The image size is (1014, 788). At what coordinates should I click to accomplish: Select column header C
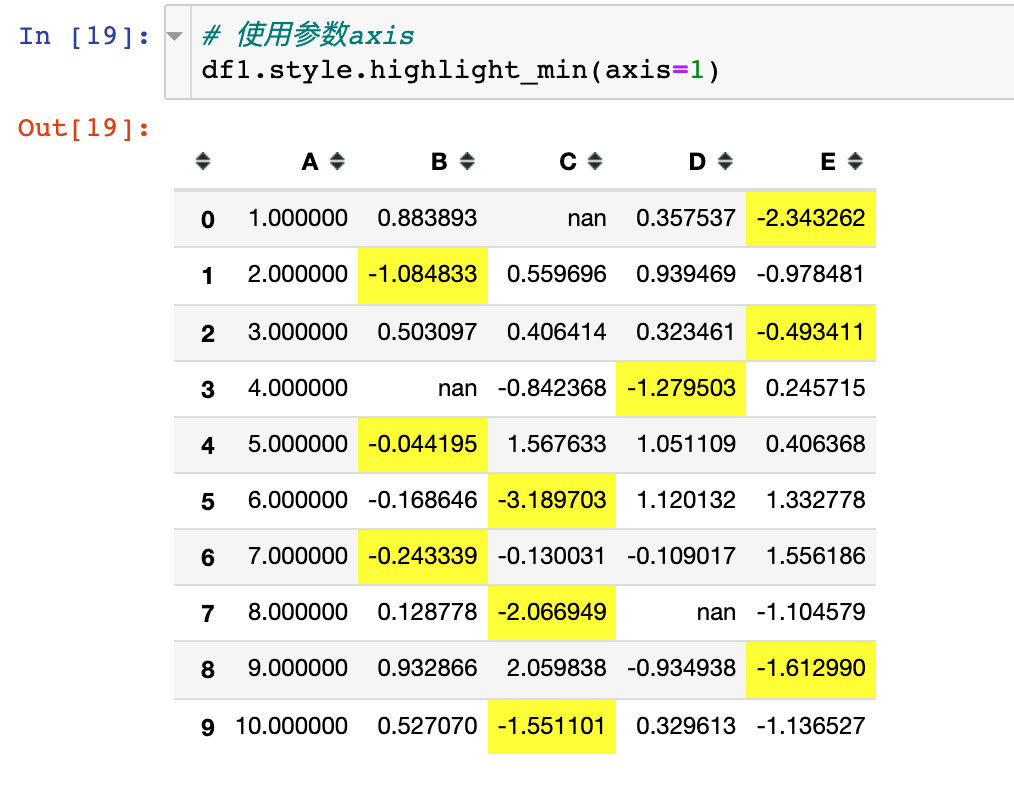[x=568, y=162]
